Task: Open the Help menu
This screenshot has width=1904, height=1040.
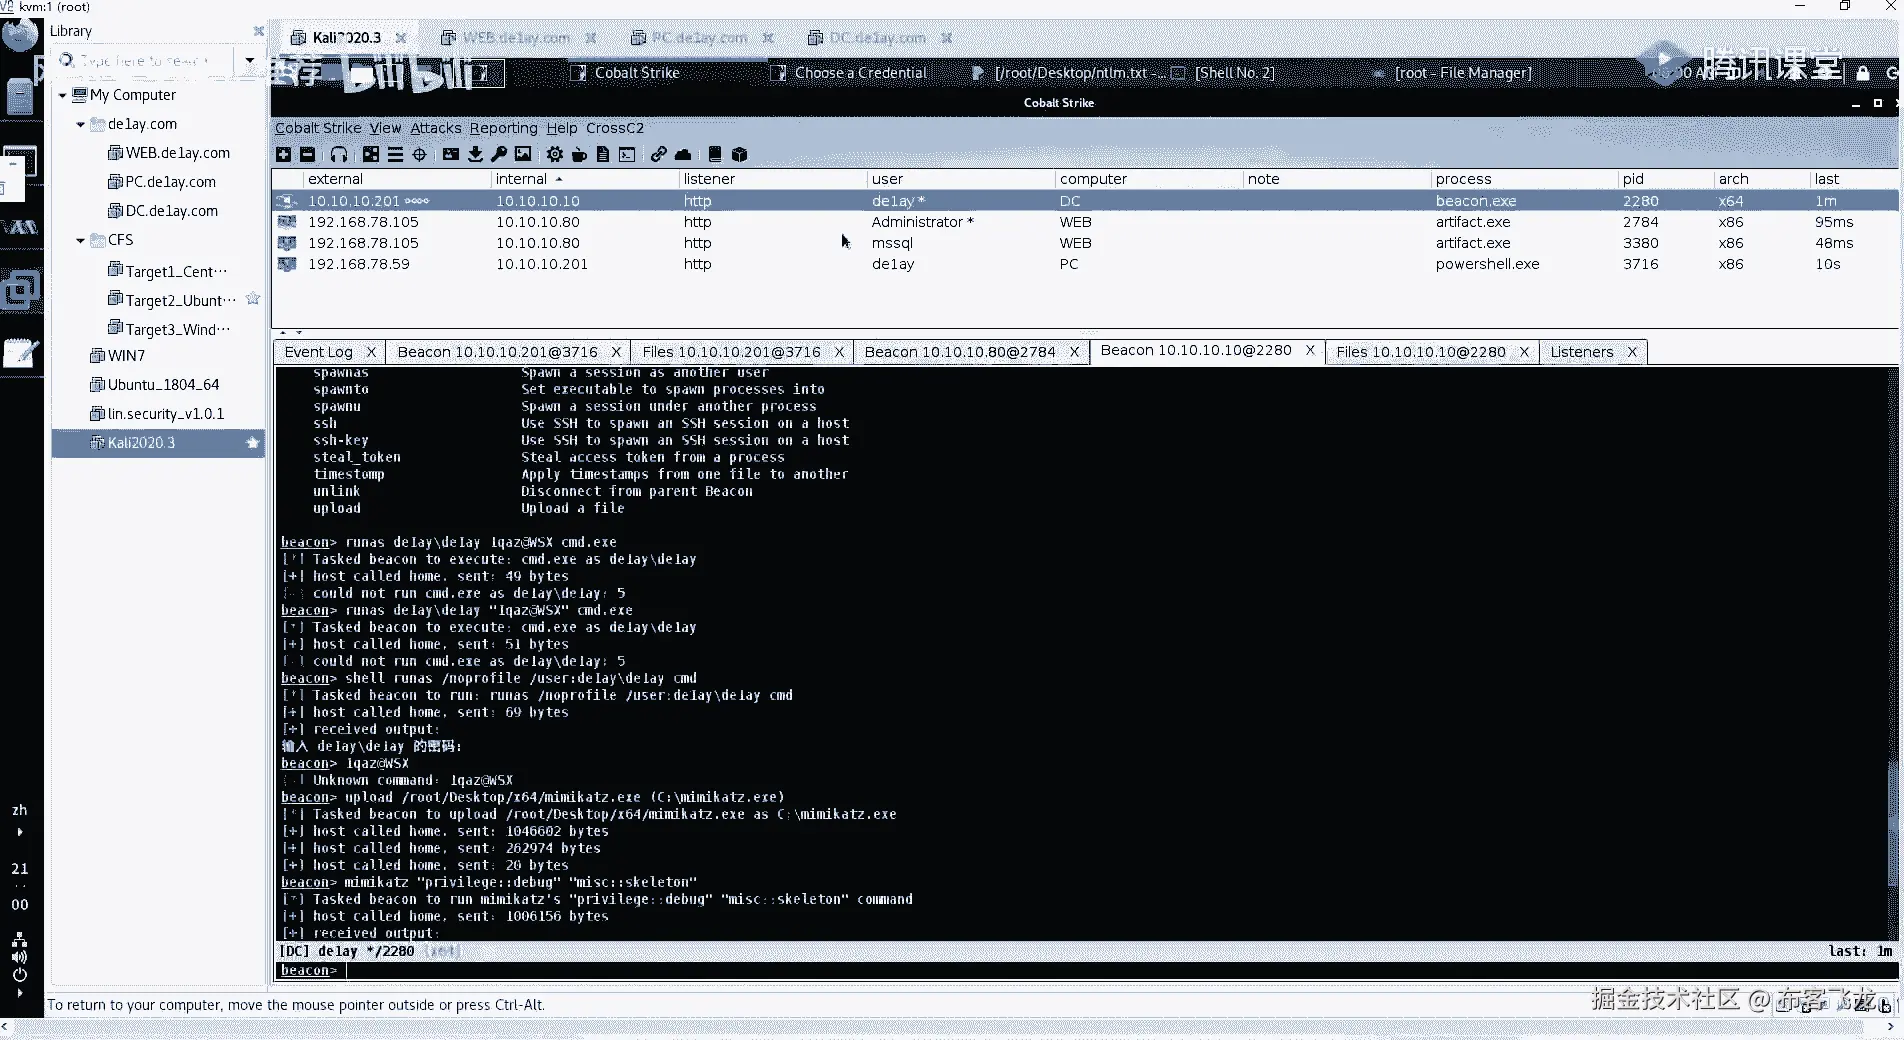Action: click(562, 128)
